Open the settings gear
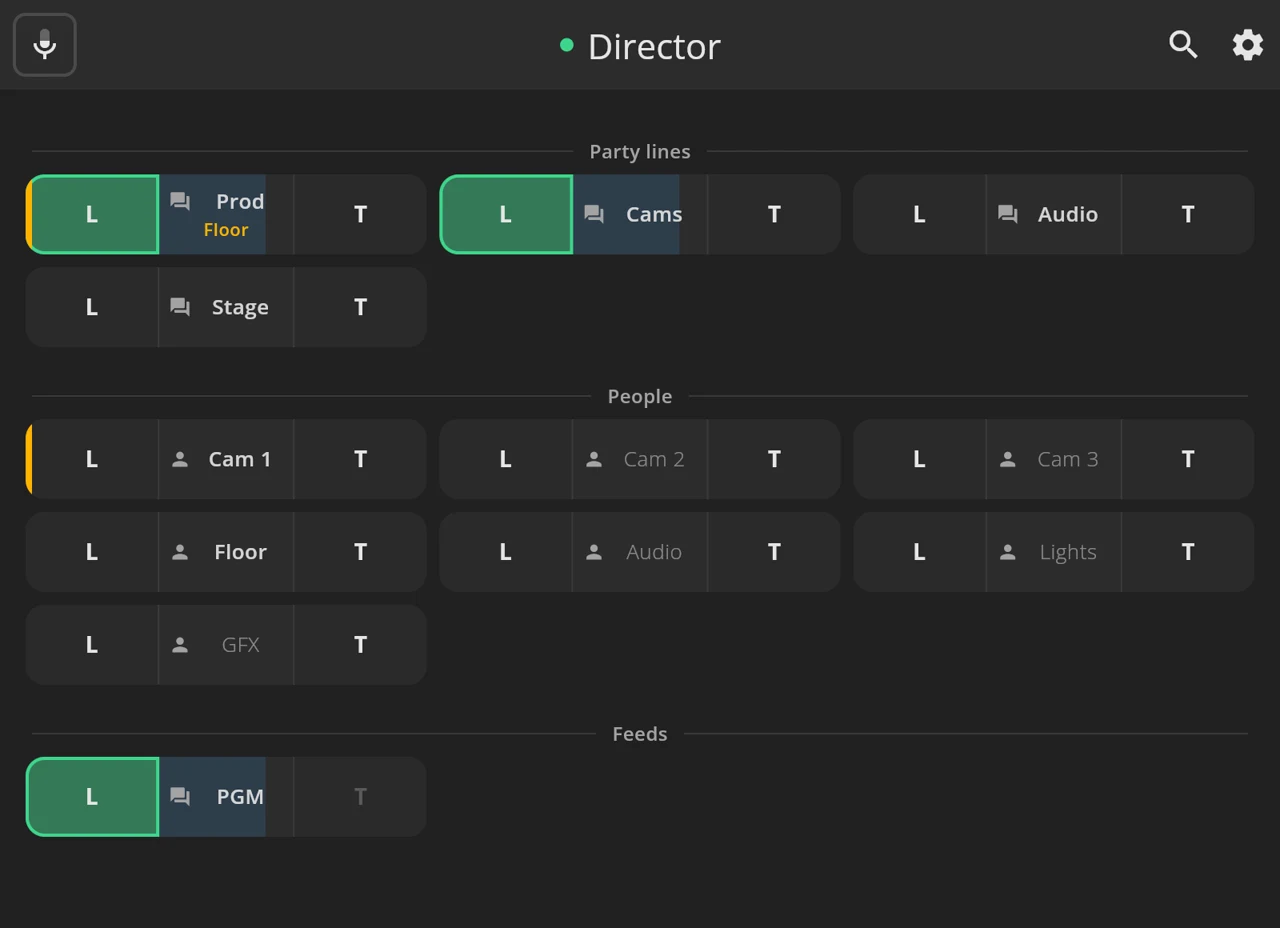This screenshot has width=1280, height=928. point(1247,45)
